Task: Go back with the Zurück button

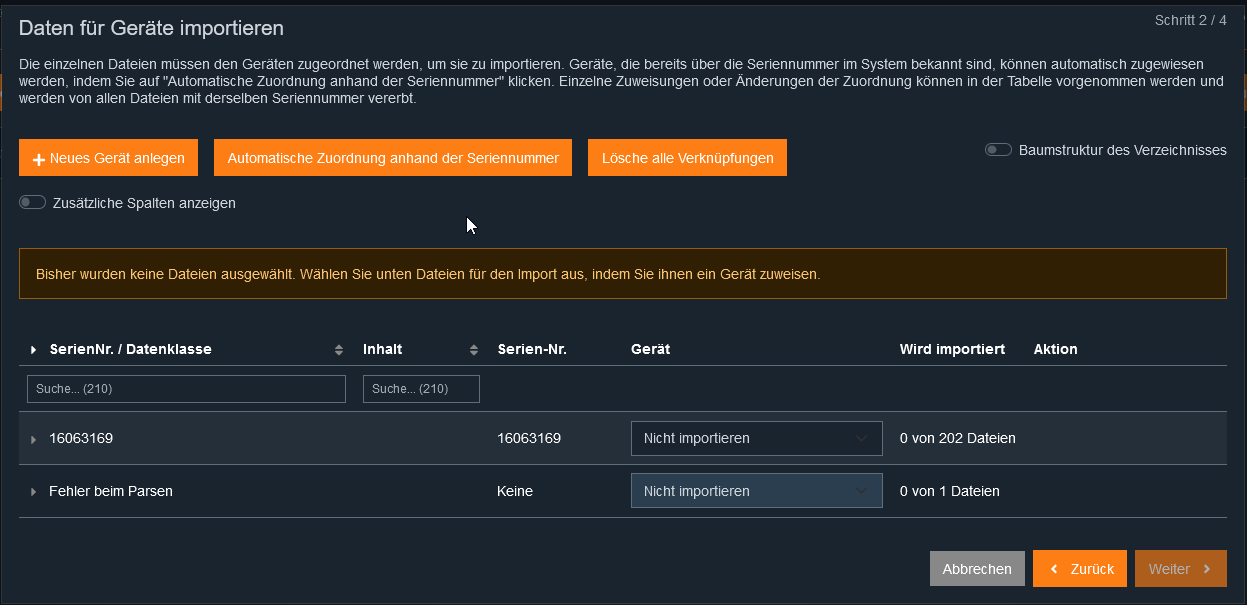Action: point(1080,569)
